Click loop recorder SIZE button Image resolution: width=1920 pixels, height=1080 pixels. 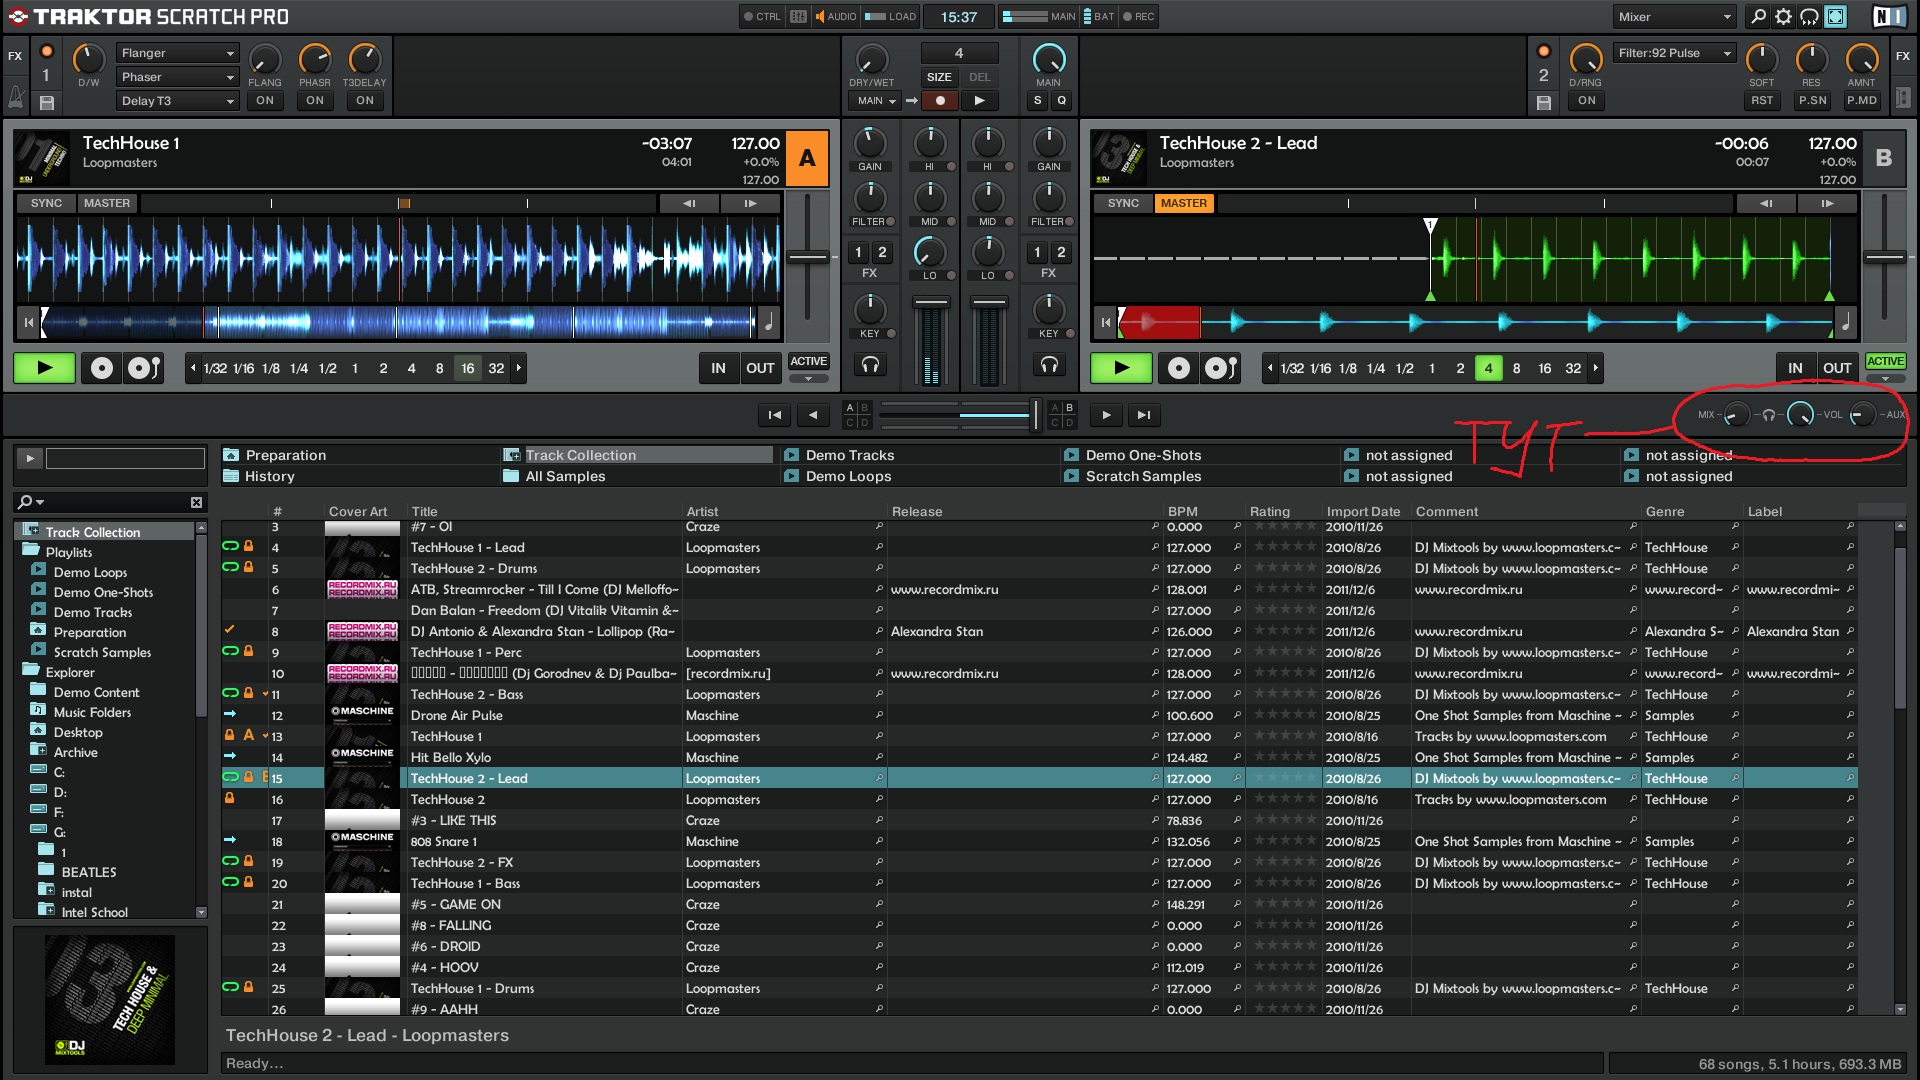(939, 77)
